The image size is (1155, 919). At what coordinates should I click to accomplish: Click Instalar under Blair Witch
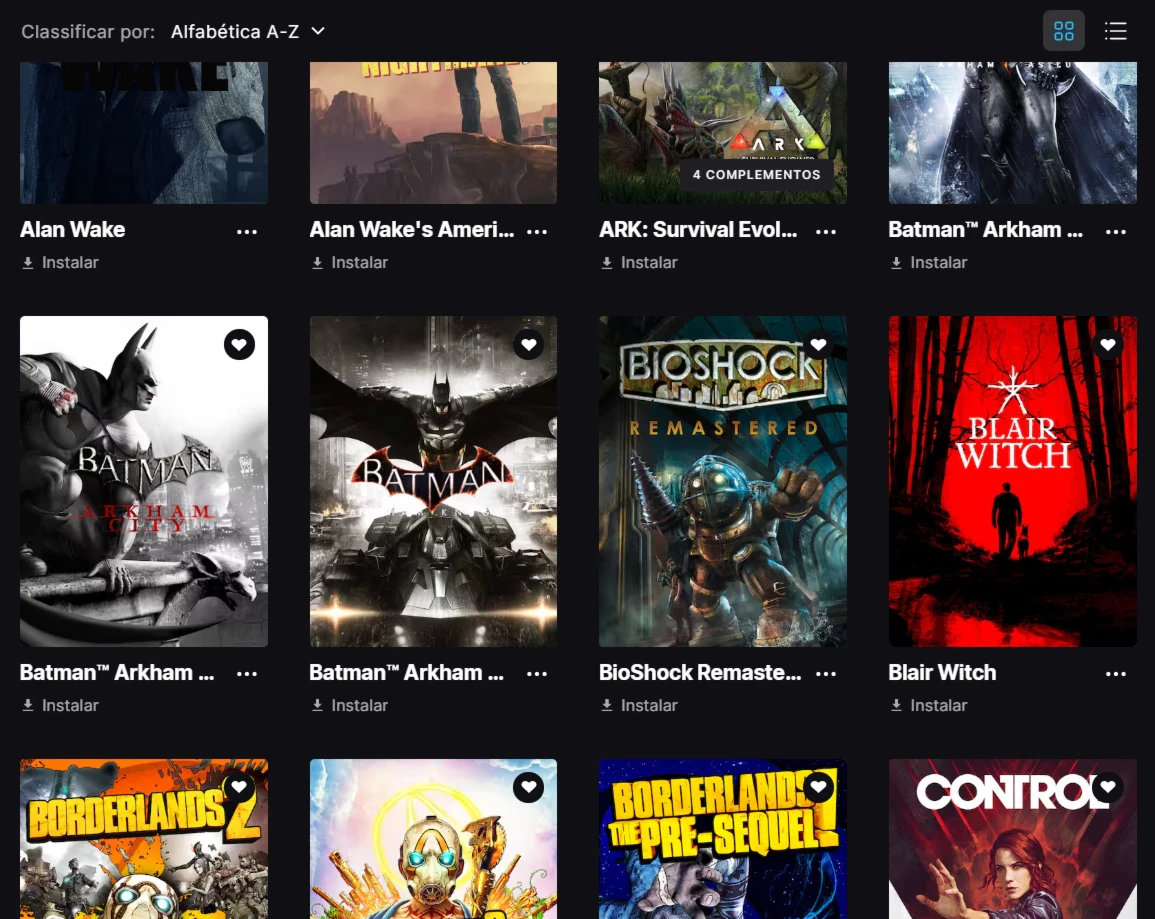tap(928, 705)
